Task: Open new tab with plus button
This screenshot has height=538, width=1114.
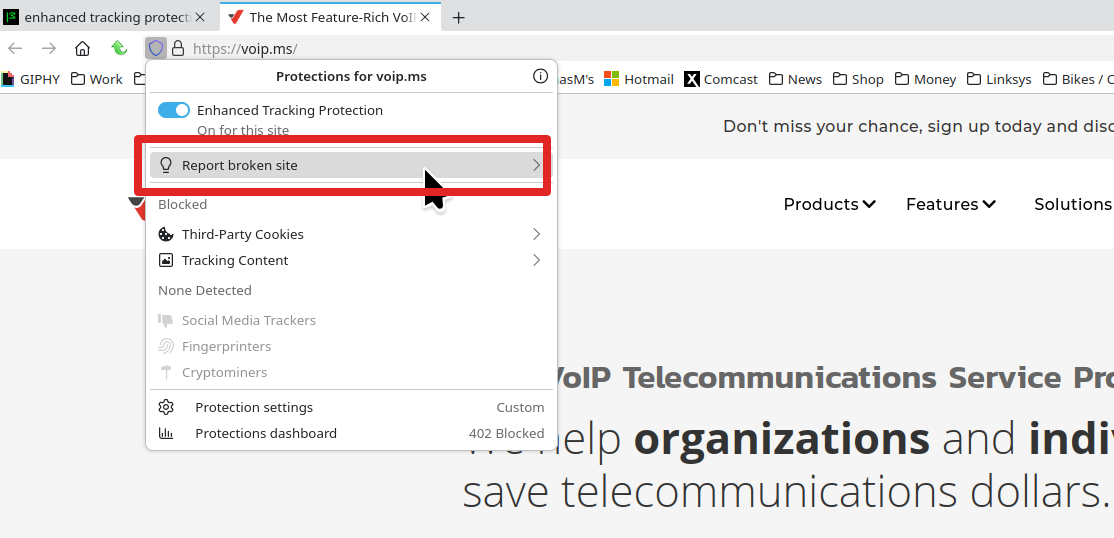Action: [x=459, y=18]
